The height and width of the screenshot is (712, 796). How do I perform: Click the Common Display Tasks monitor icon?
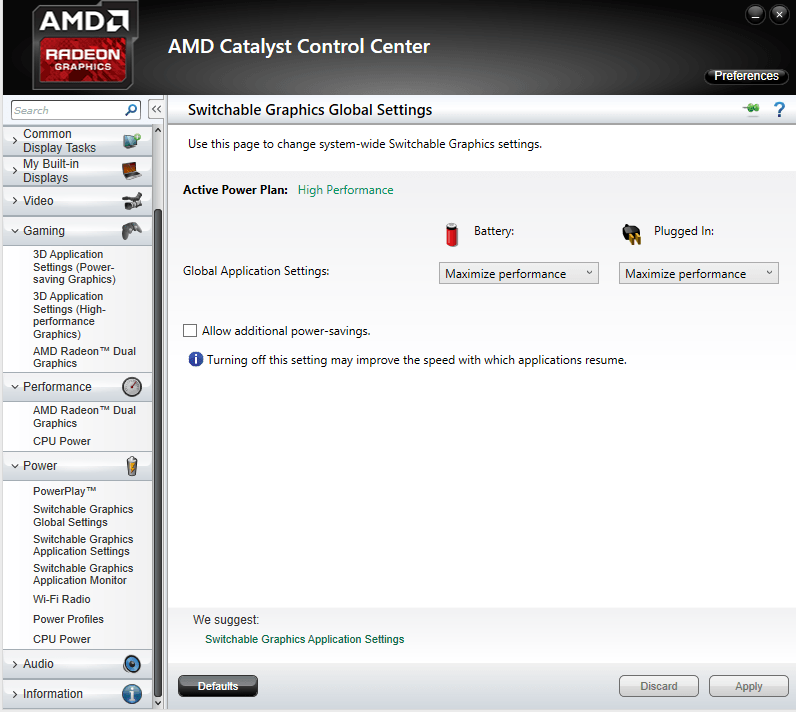click(x=132, y=141)
